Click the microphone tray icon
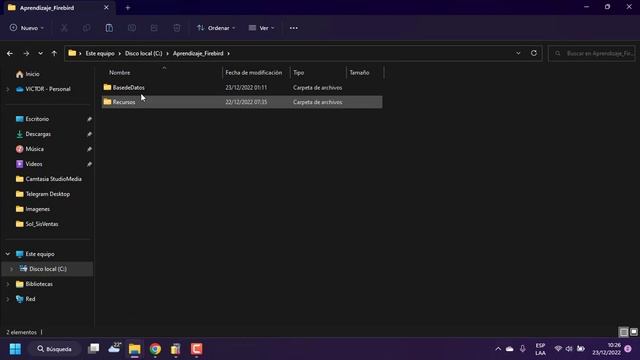The height and width of the screenshot is (360, 640). (522, 349)
